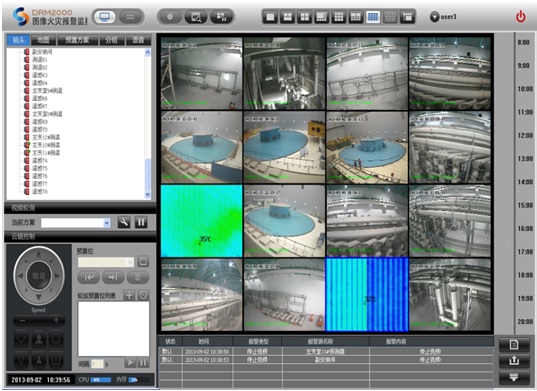Open the image search playback icon
The height and width of the screenshot is (391, 537).
(196, 17)
